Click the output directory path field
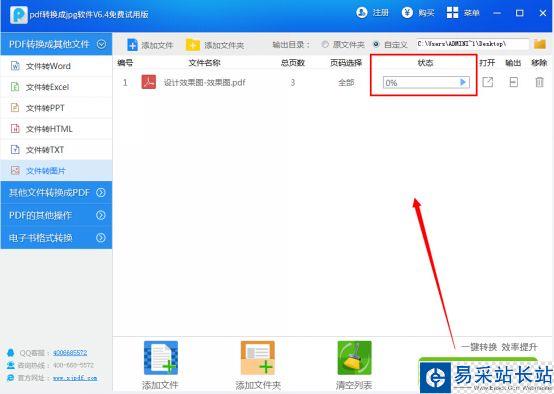The image size is (554, 394). [x=472, y=44]
